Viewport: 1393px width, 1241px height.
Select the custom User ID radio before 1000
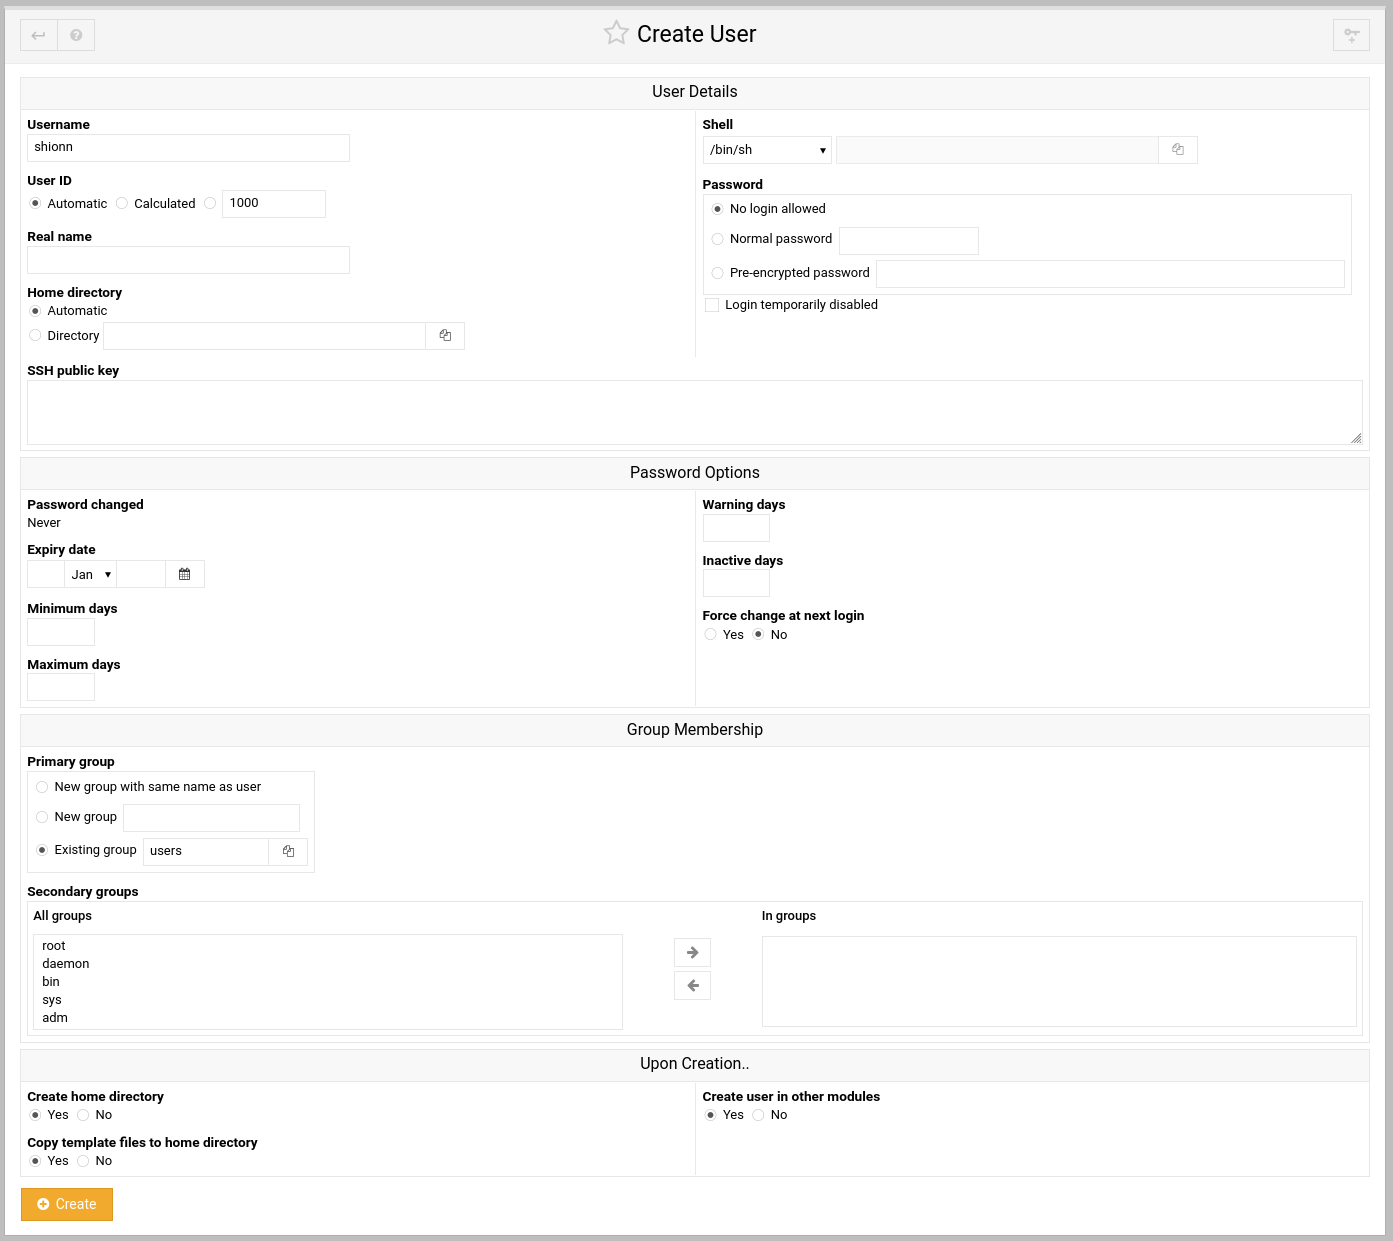point(210,204)
